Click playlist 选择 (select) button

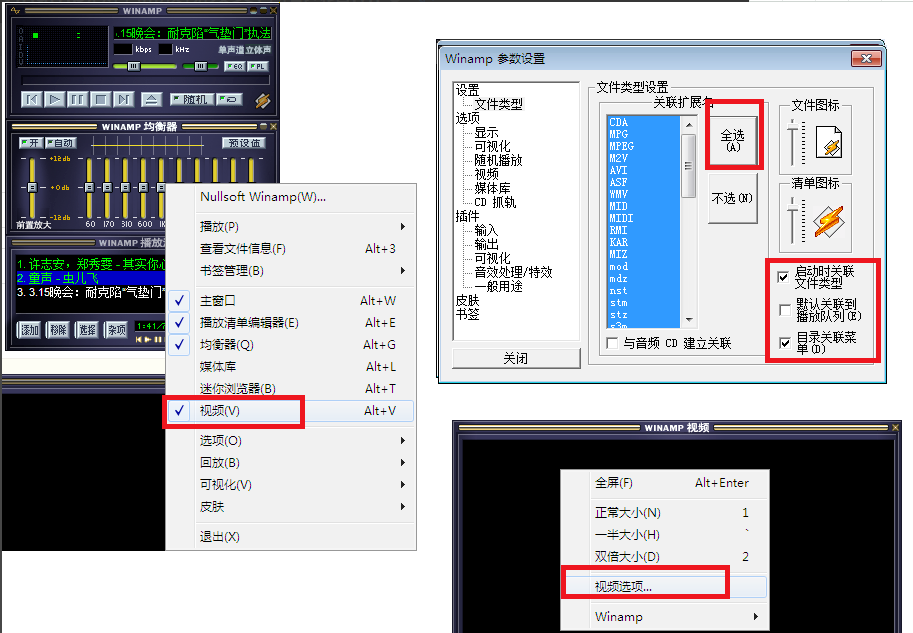(x=87, y=330)
